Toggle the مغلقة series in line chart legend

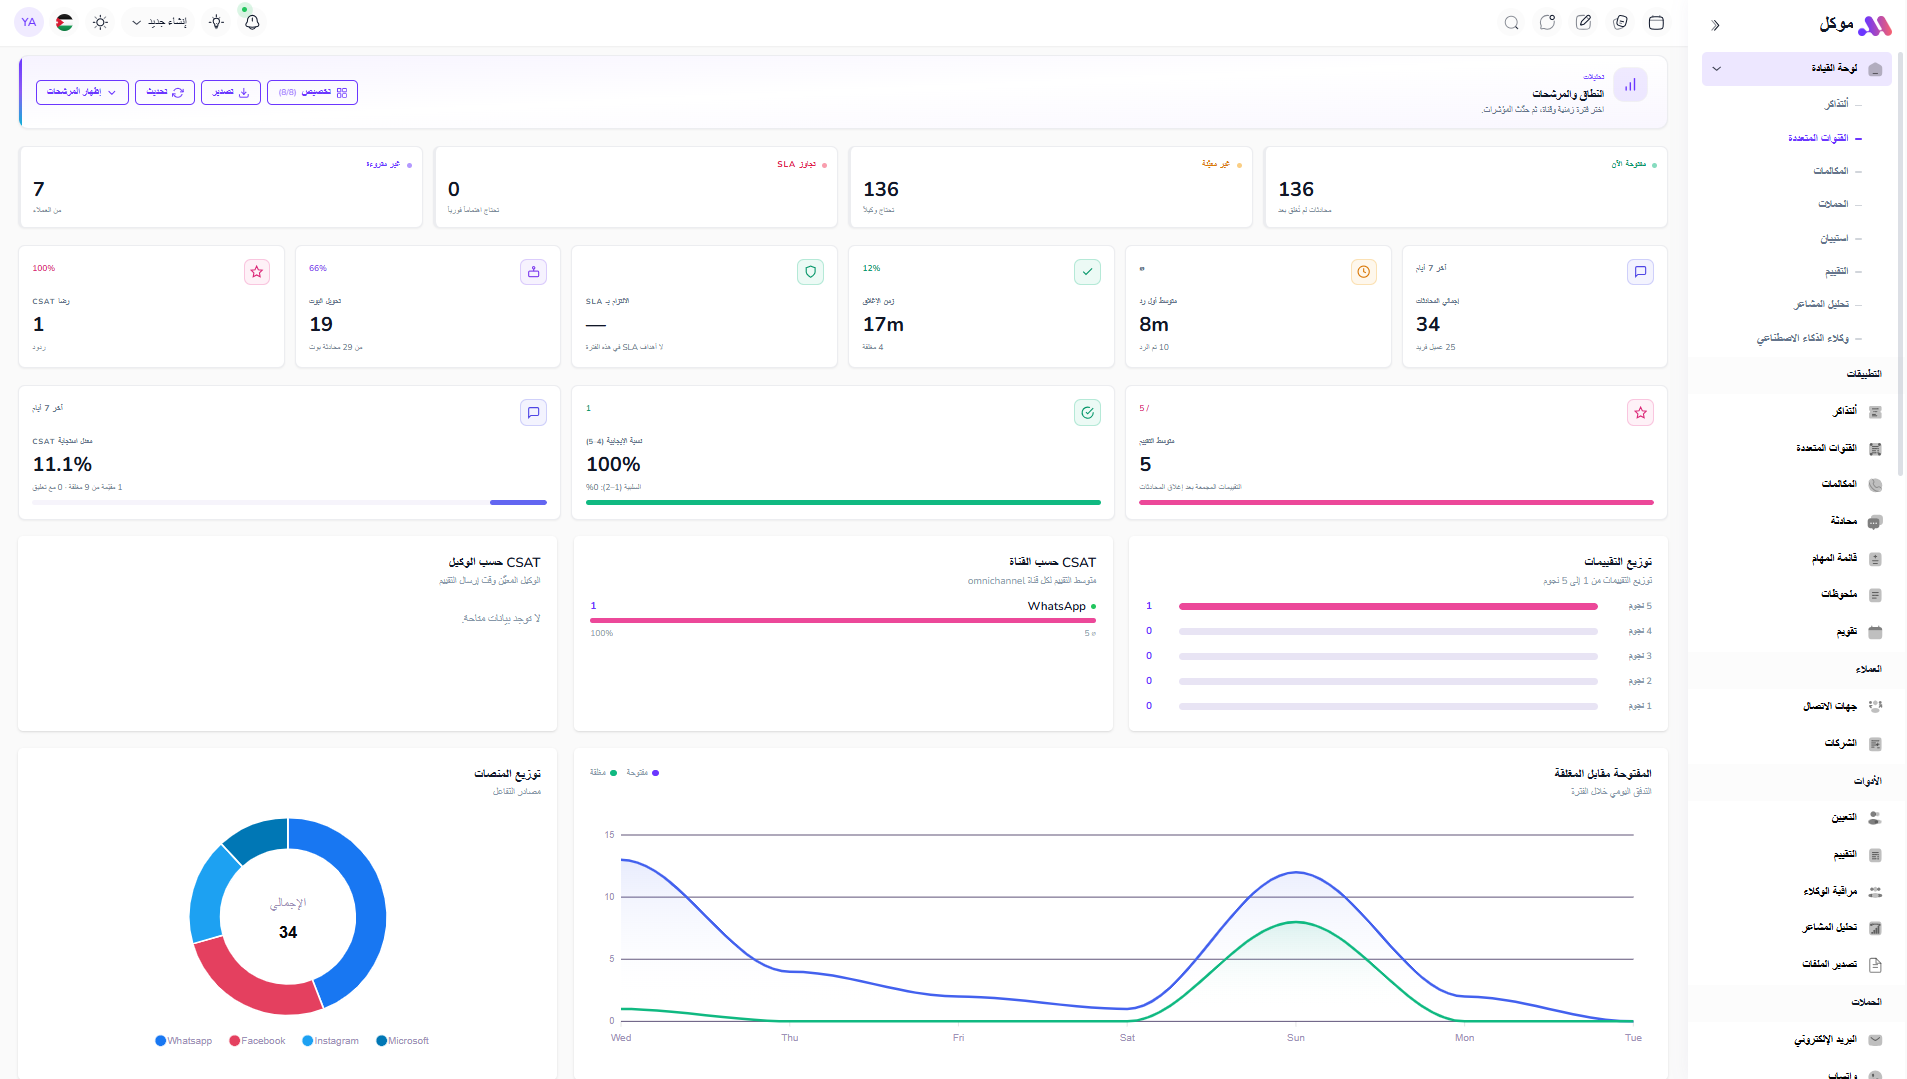[x=603, y=773]
